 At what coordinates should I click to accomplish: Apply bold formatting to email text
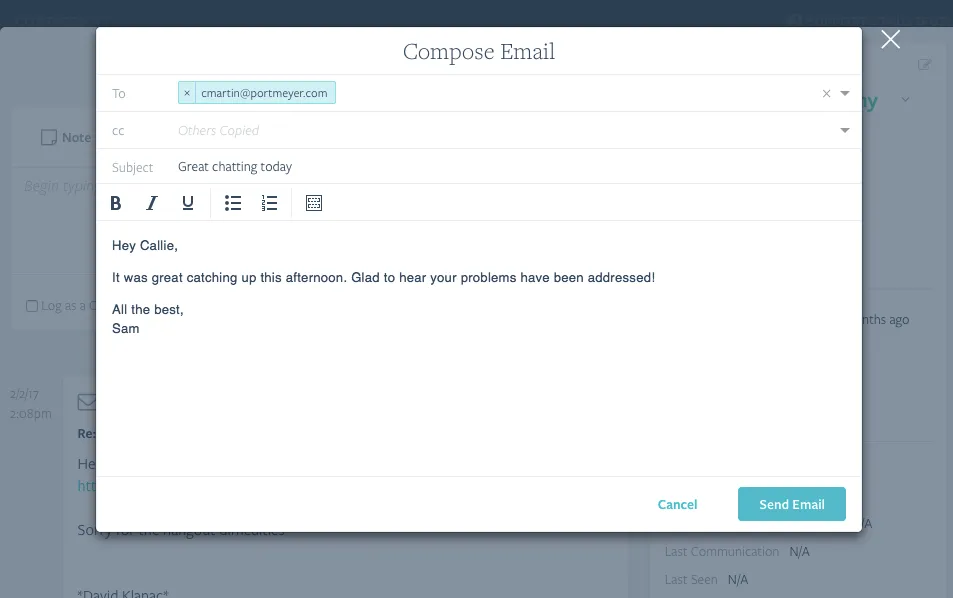click(115, 203)
